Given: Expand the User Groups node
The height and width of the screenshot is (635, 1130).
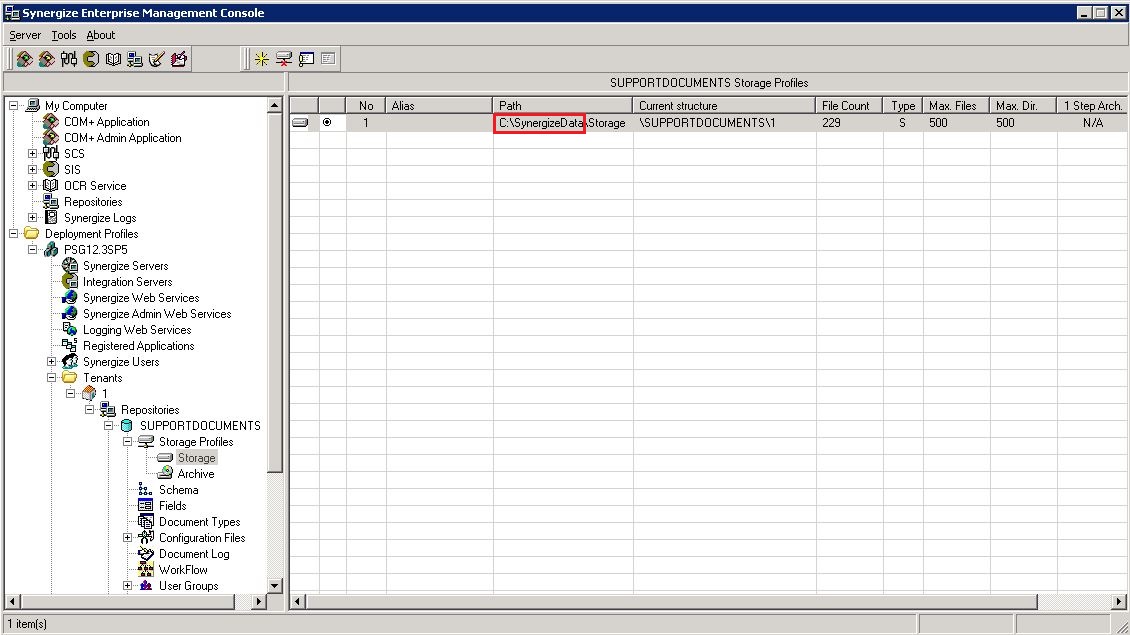Looking at the screenshot, I should click(128, 586).
